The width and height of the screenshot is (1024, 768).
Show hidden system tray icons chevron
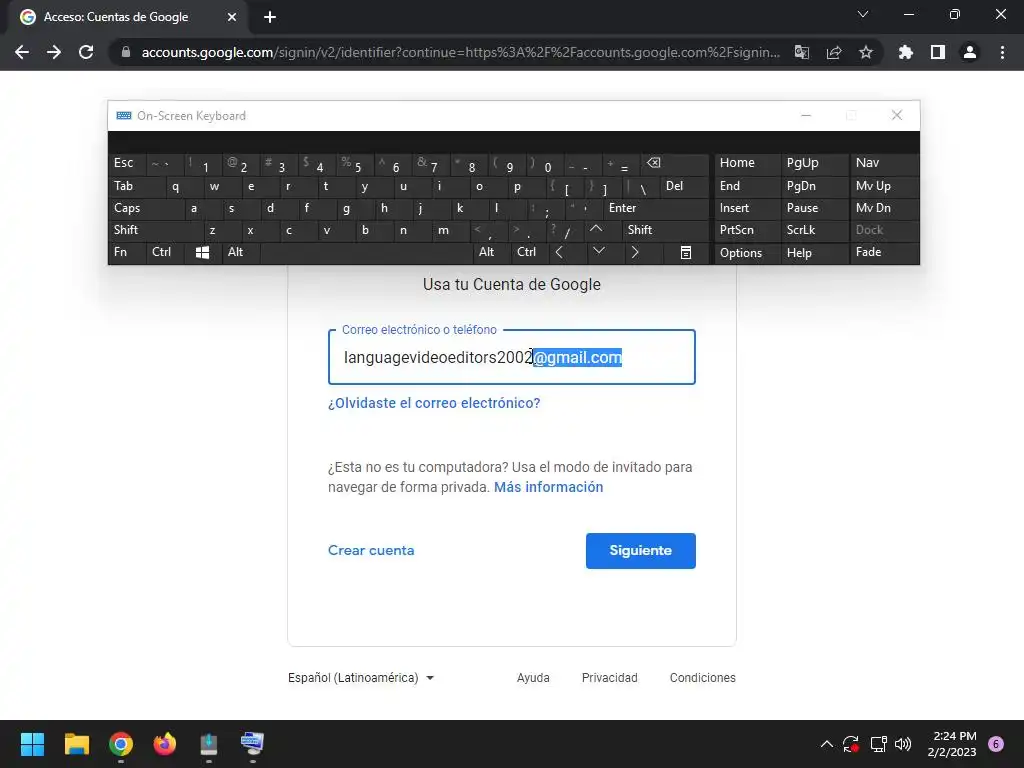(826, 744)
